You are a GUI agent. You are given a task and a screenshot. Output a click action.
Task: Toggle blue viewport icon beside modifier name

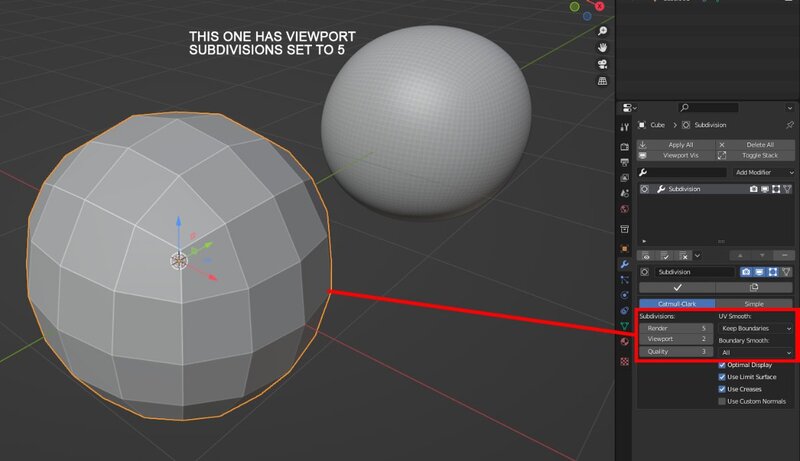click(x=760, y=272)
